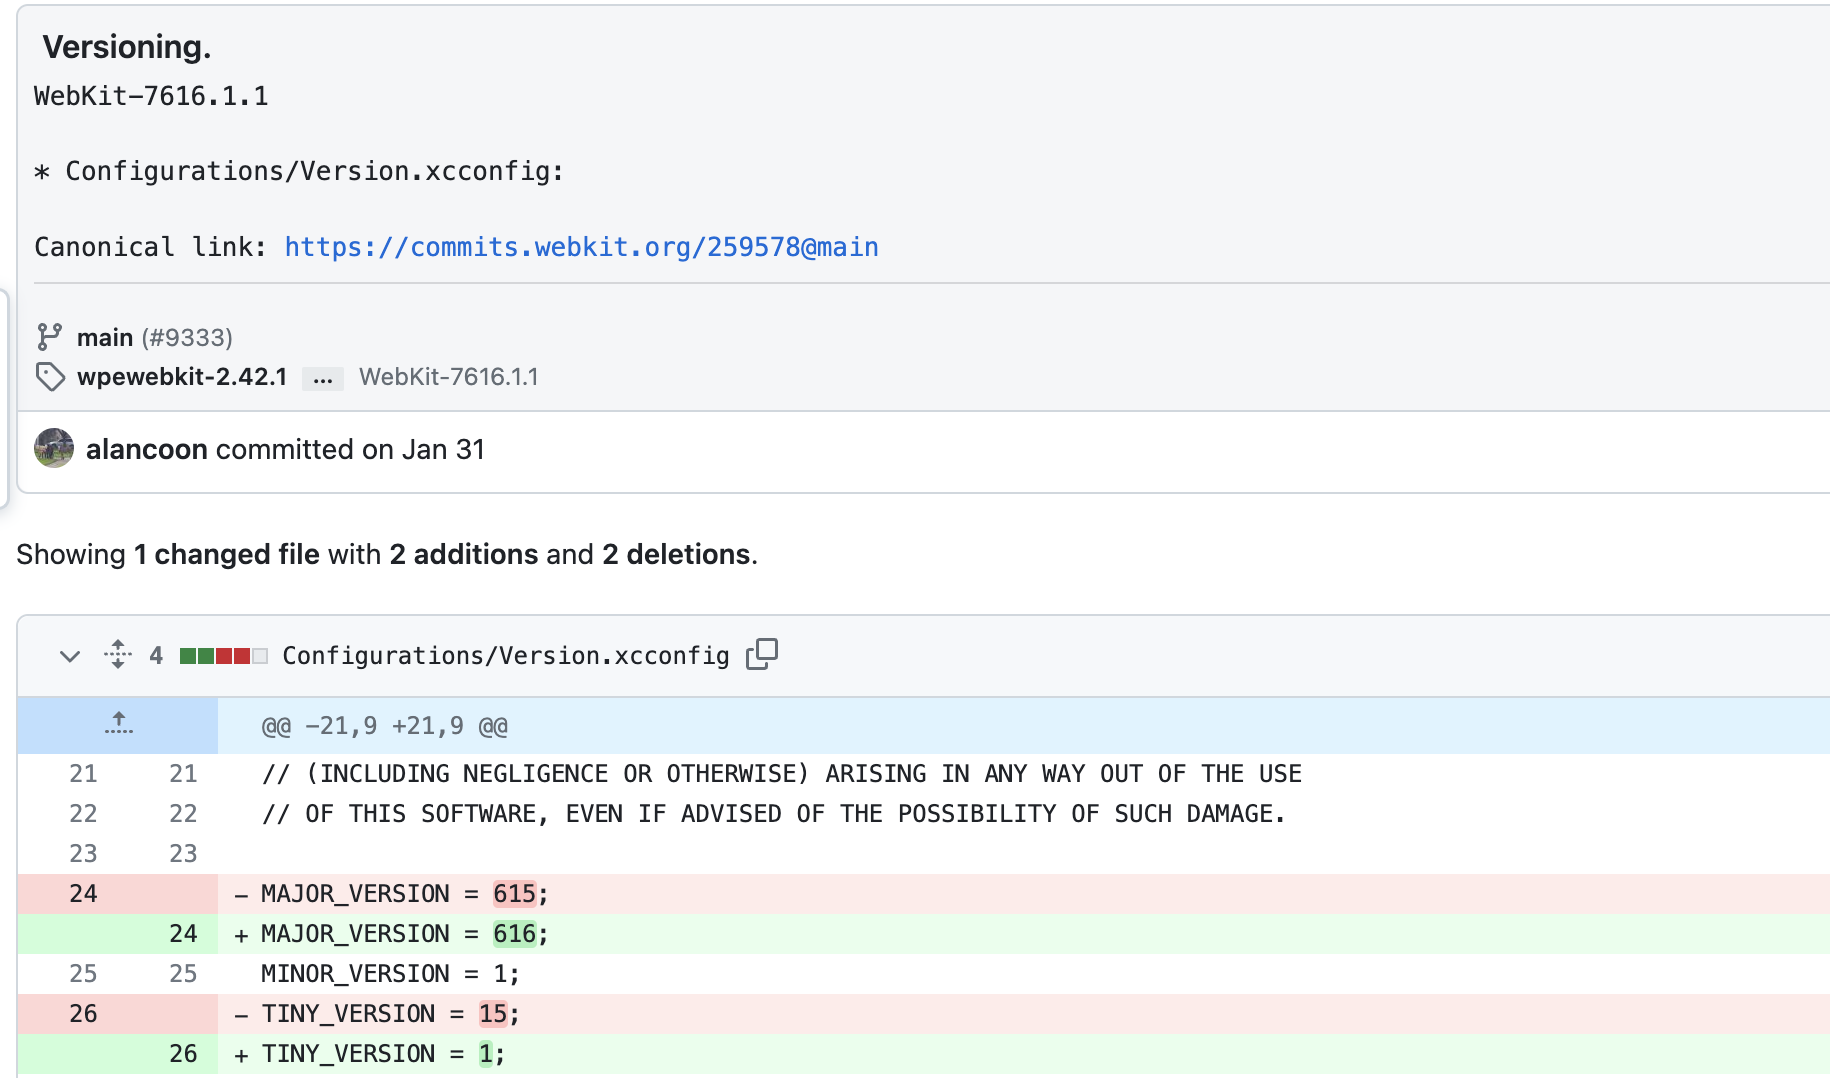
Task: Open the commits.webkit.org canonical link
Action: [x=581, y=247]
